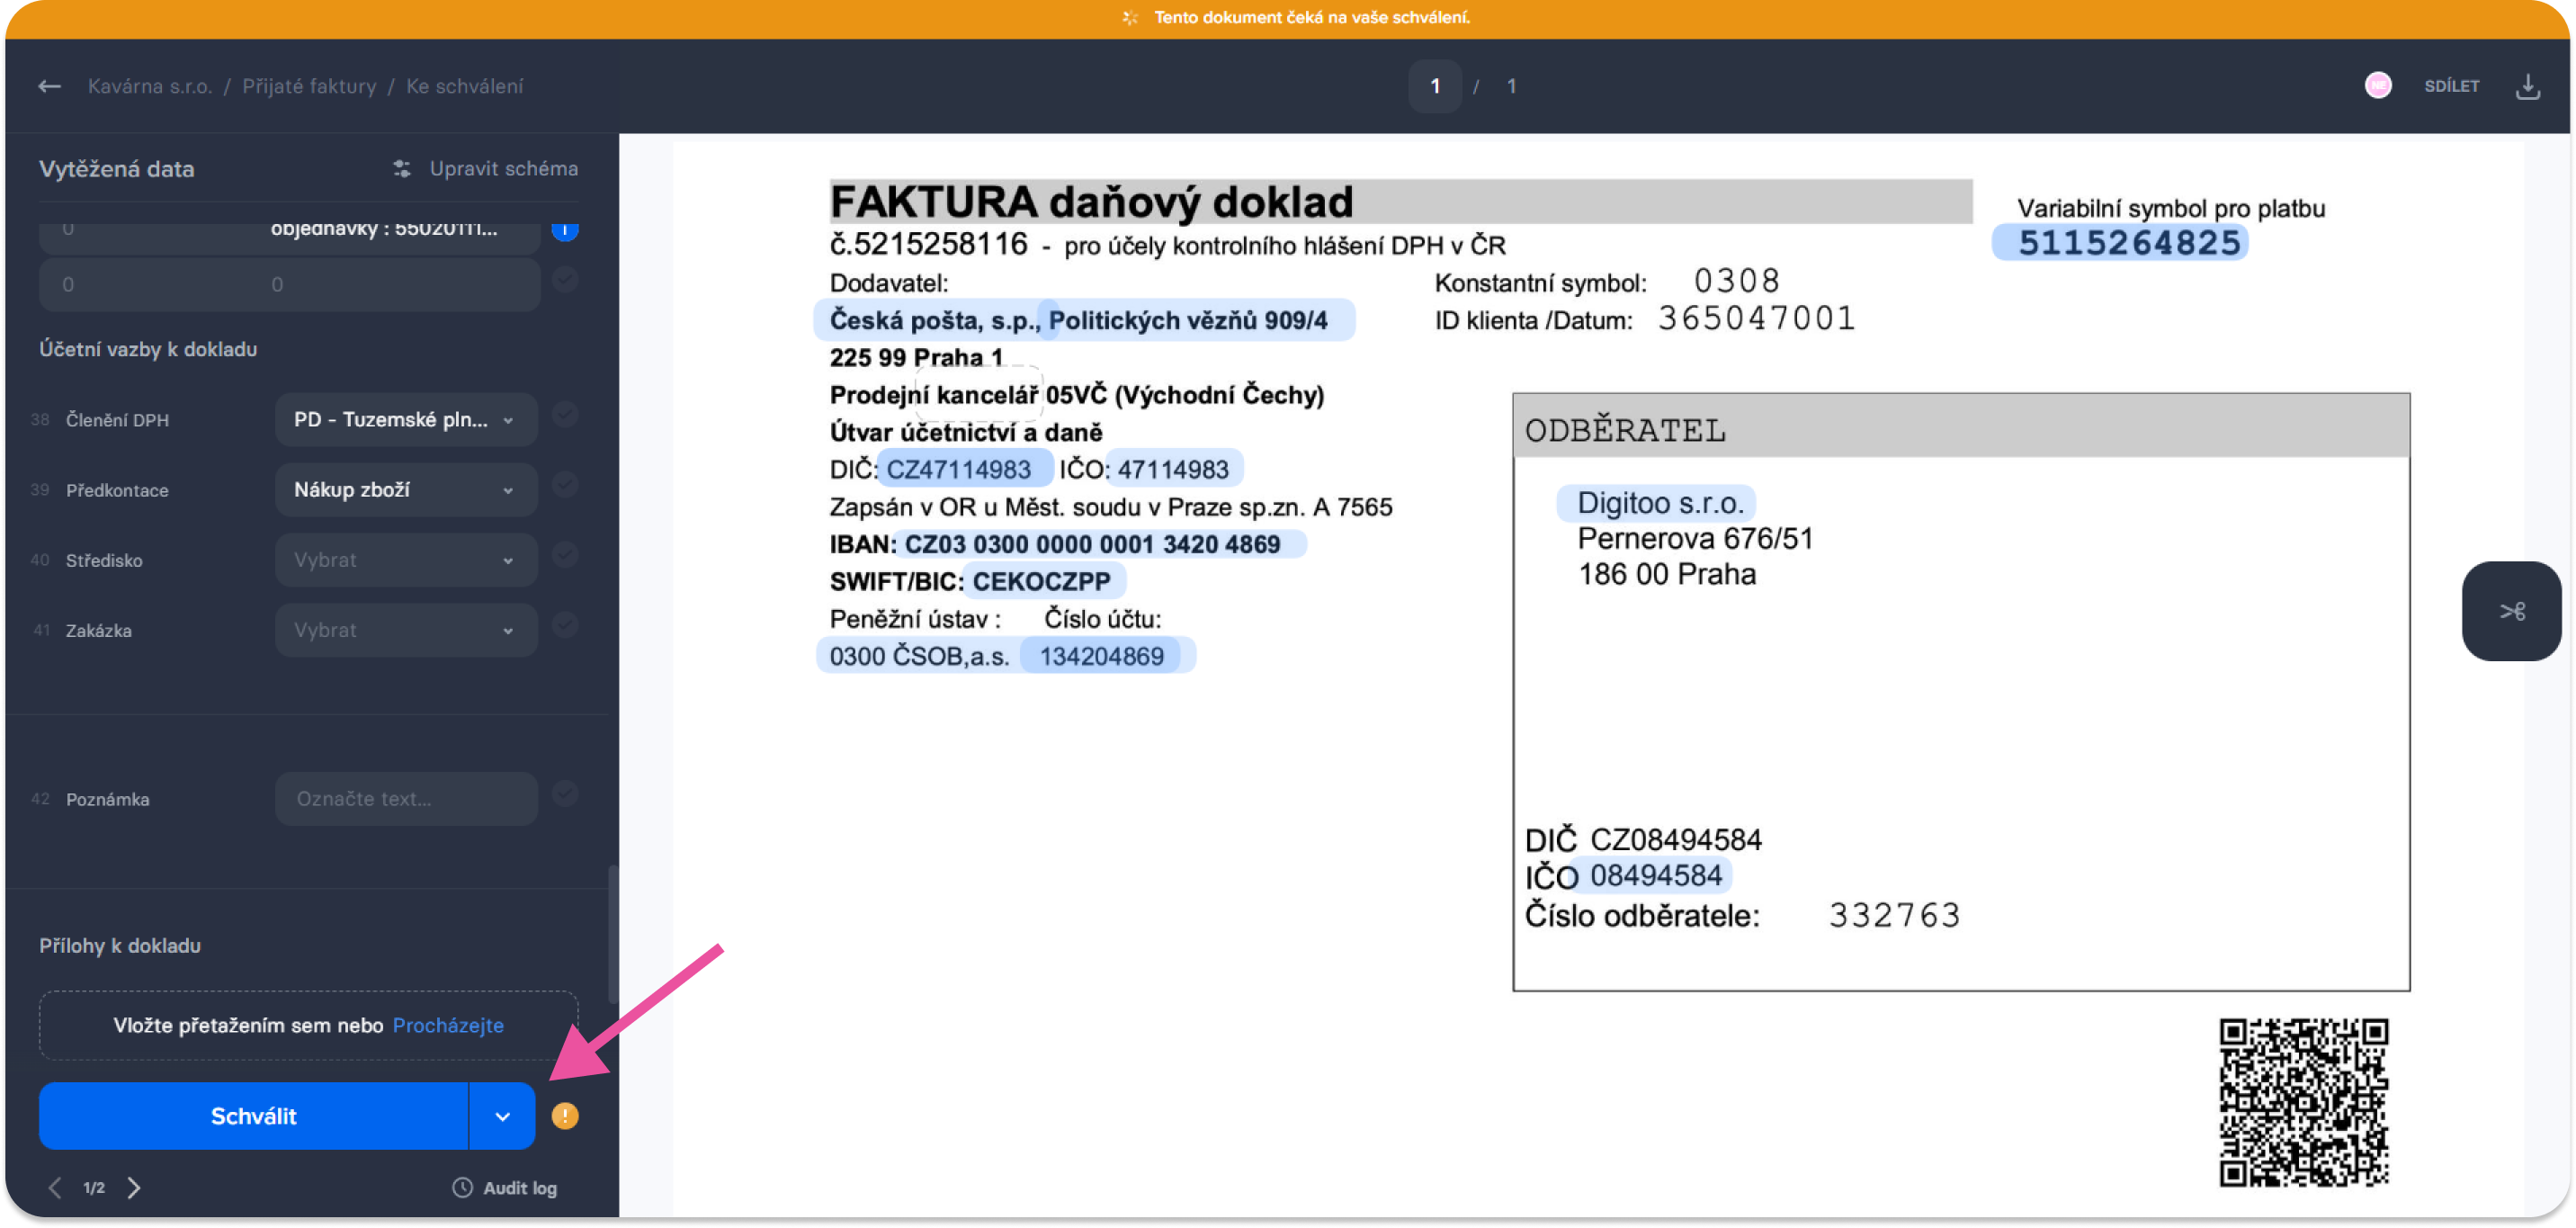This screenshot has width=2576, height=1228.
Task: Click the left panel vertical scrollbar
Action: (x=612, y=932)
